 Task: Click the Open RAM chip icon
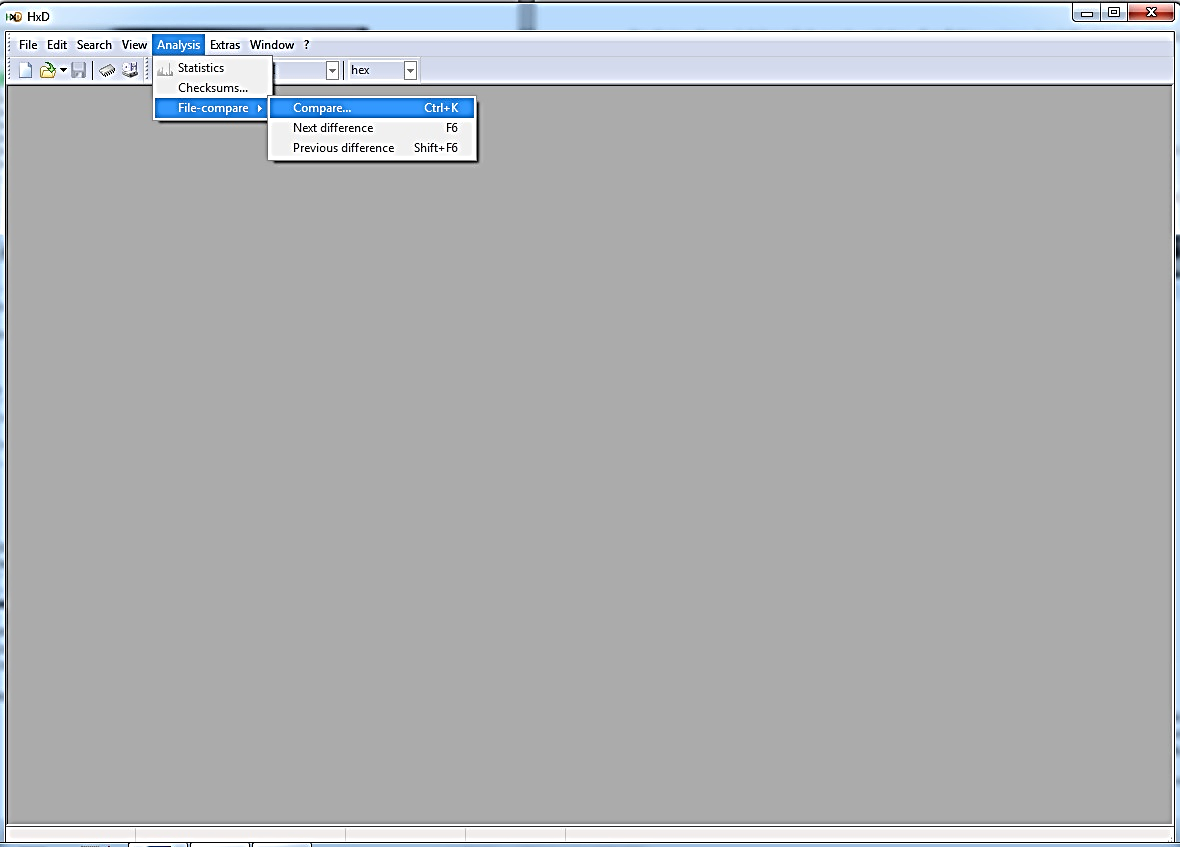pos(107,70)
